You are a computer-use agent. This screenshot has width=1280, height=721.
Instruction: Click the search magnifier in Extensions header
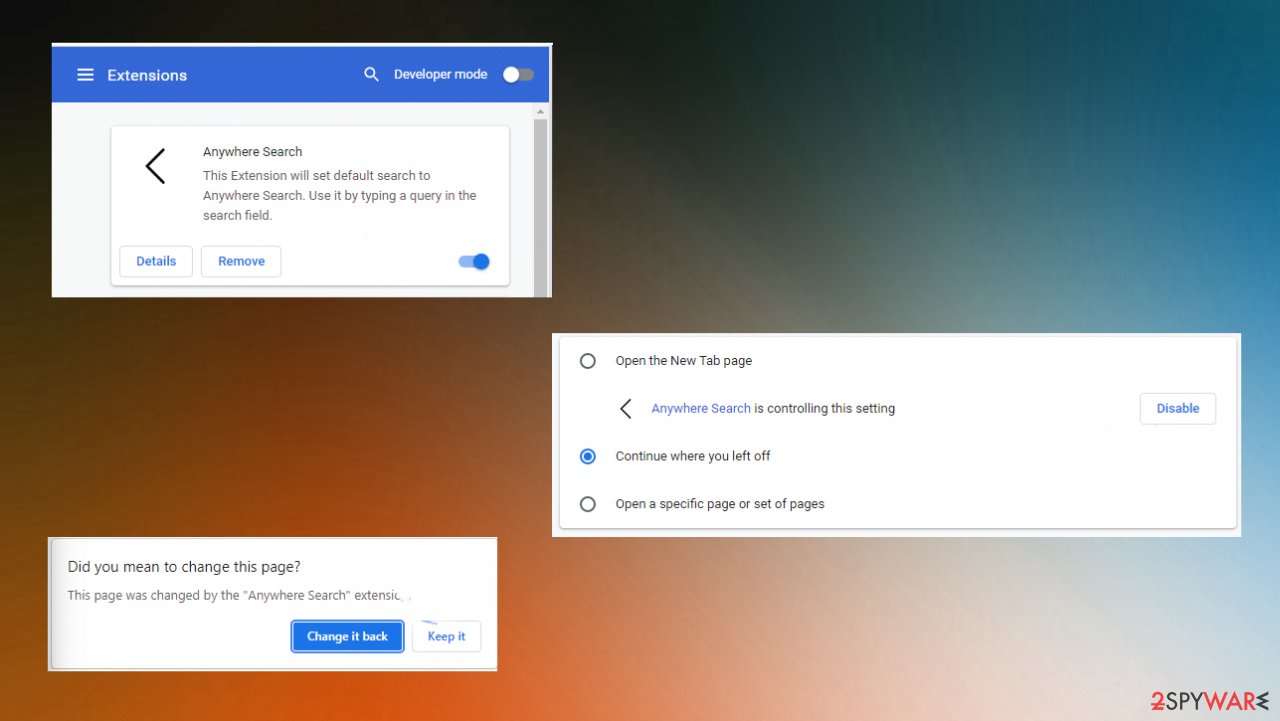371,75
